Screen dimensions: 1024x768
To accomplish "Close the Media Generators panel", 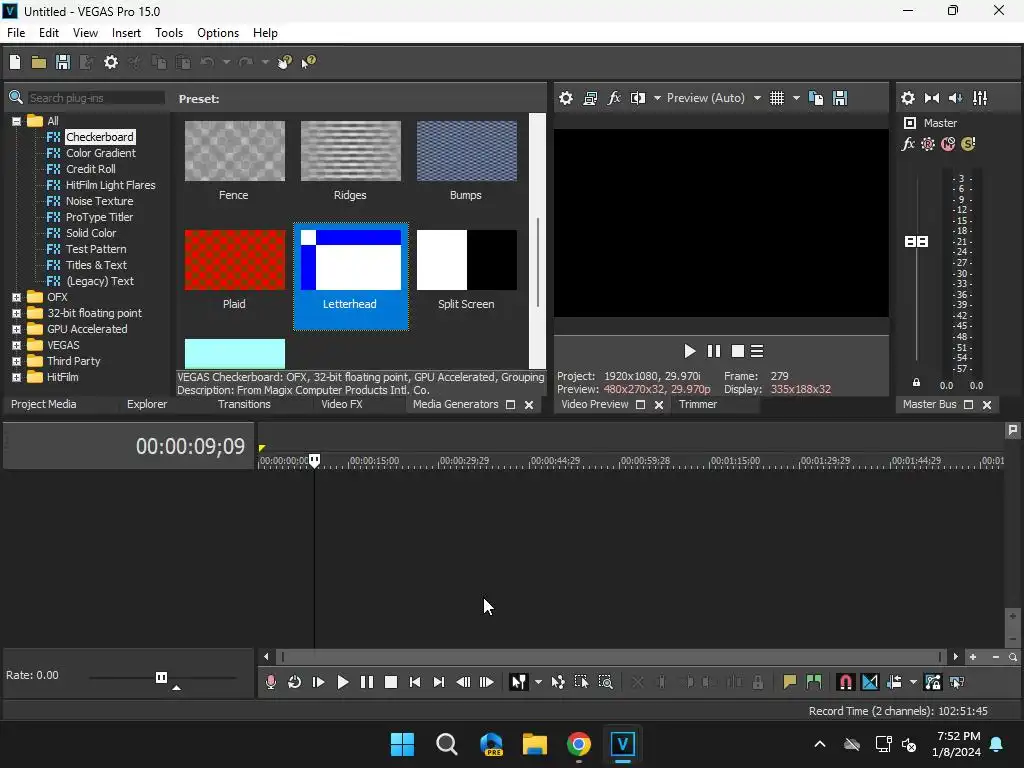I will tap(529, 405).
